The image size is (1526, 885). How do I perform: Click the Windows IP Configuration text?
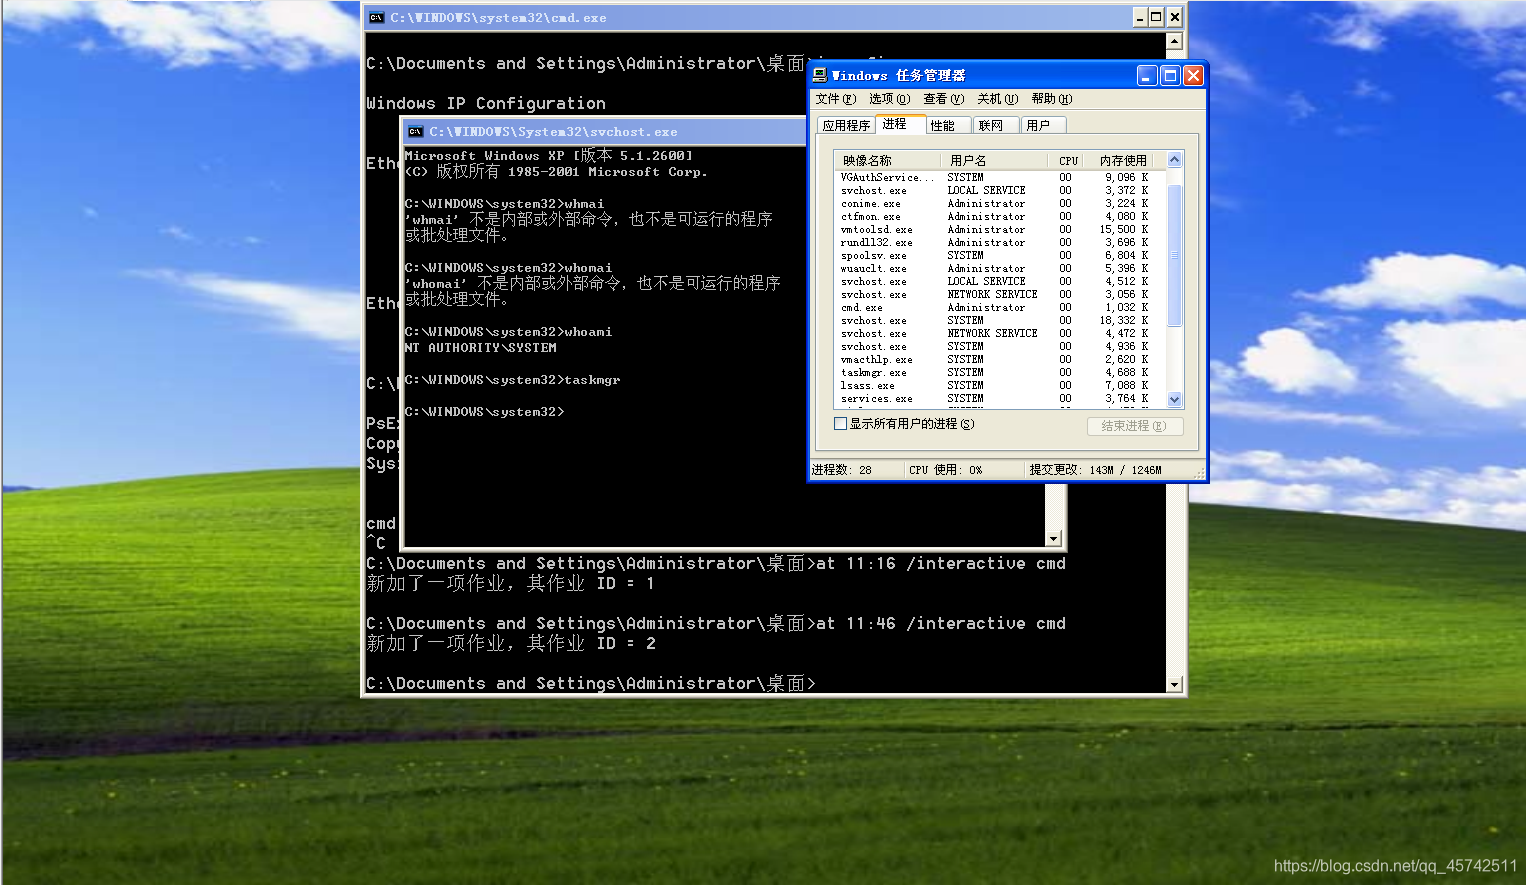[x=486, y=103]
